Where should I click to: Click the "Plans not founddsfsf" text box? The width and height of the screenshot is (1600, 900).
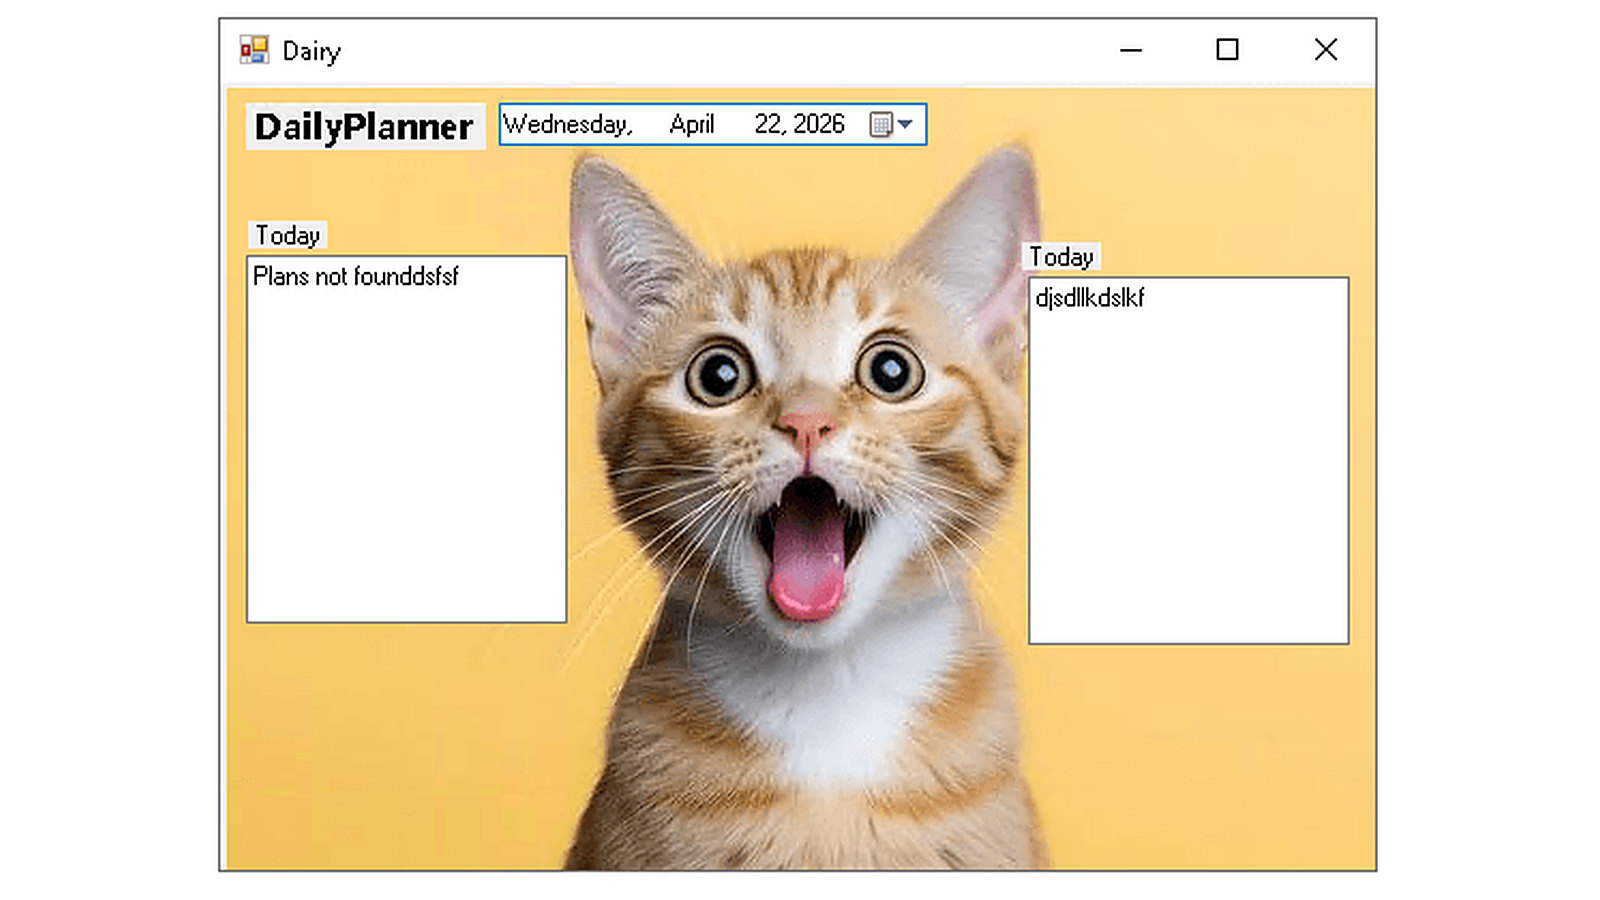407,439
